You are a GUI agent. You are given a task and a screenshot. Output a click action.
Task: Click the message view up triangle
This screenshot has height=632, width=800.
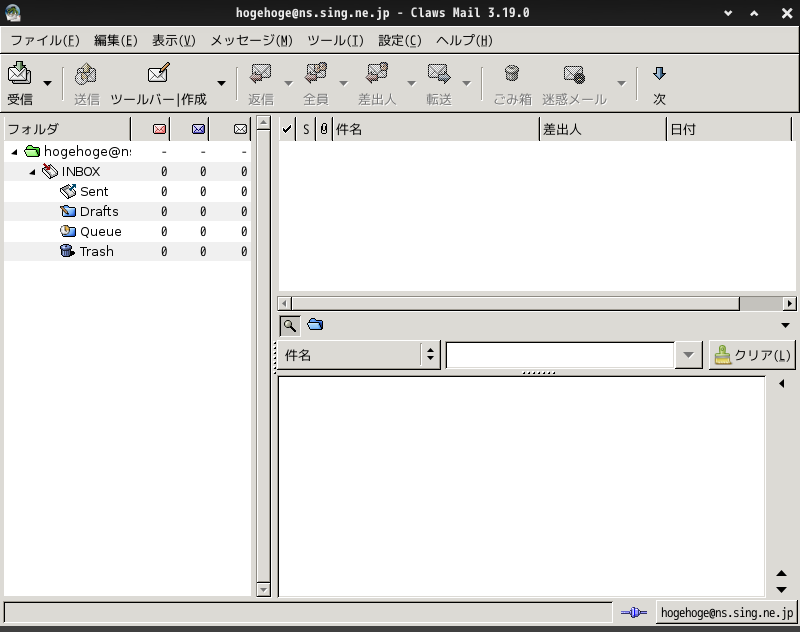tap(781, 573)
